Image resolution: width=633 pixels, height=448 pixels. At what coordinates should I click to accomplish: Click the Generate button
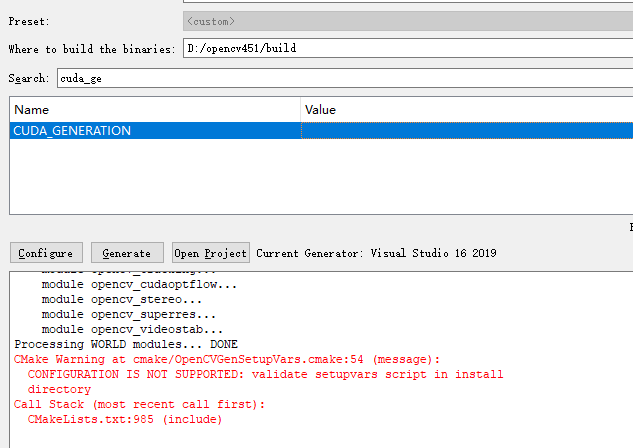(127, 253)
